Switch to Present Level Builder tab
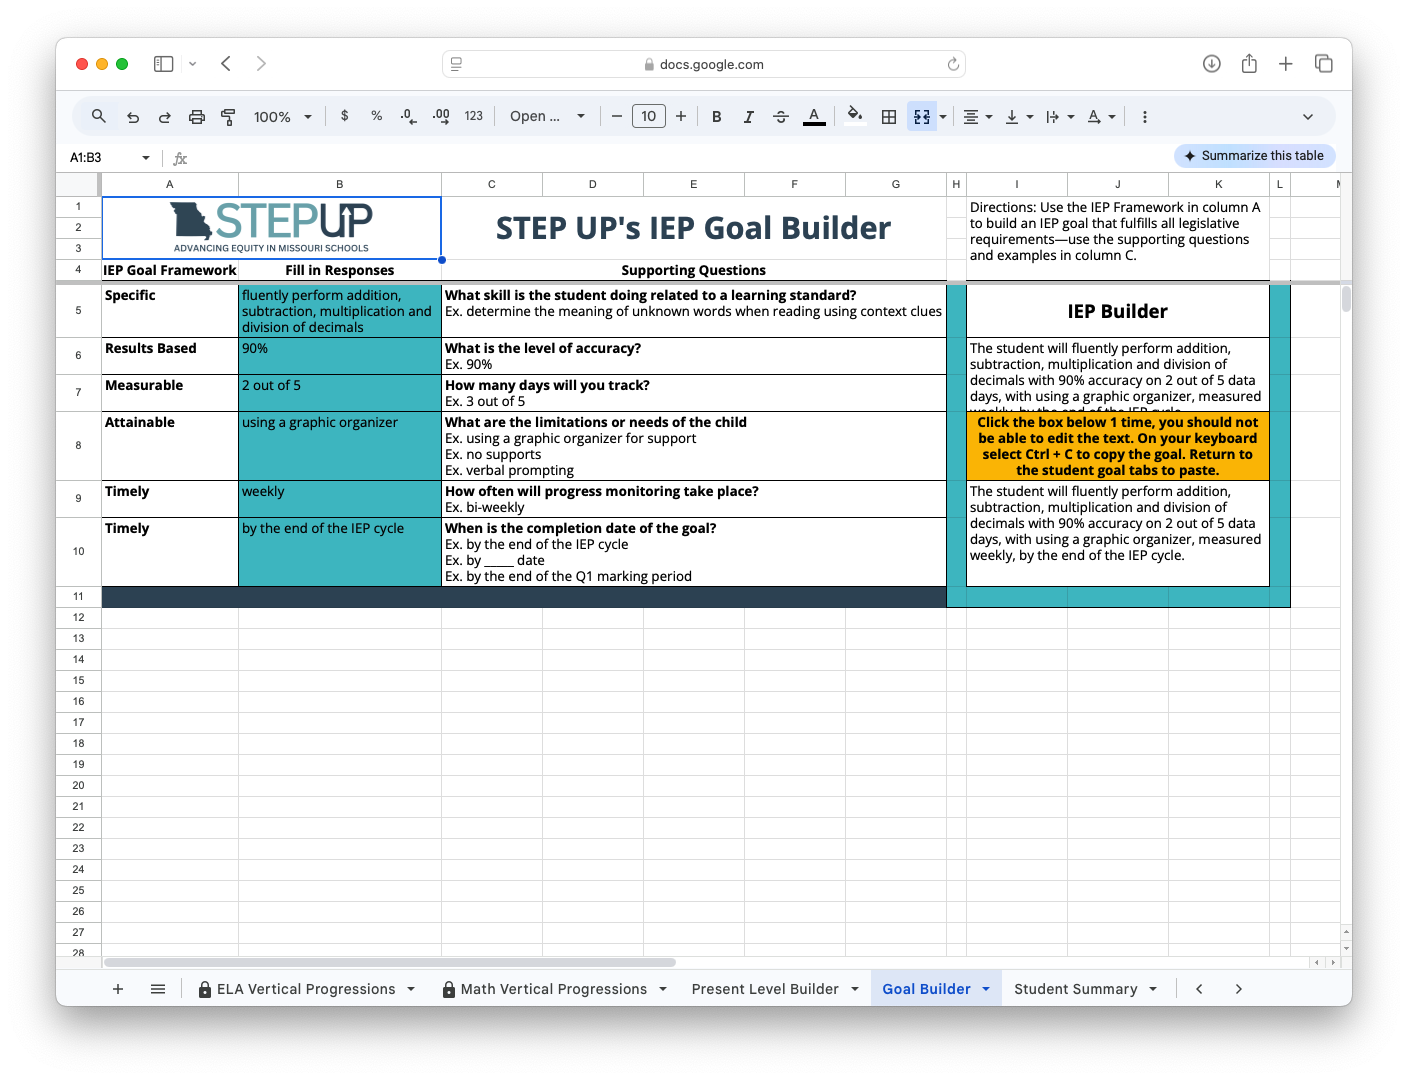1408x1080 pixels. click(x=765, y=989)
